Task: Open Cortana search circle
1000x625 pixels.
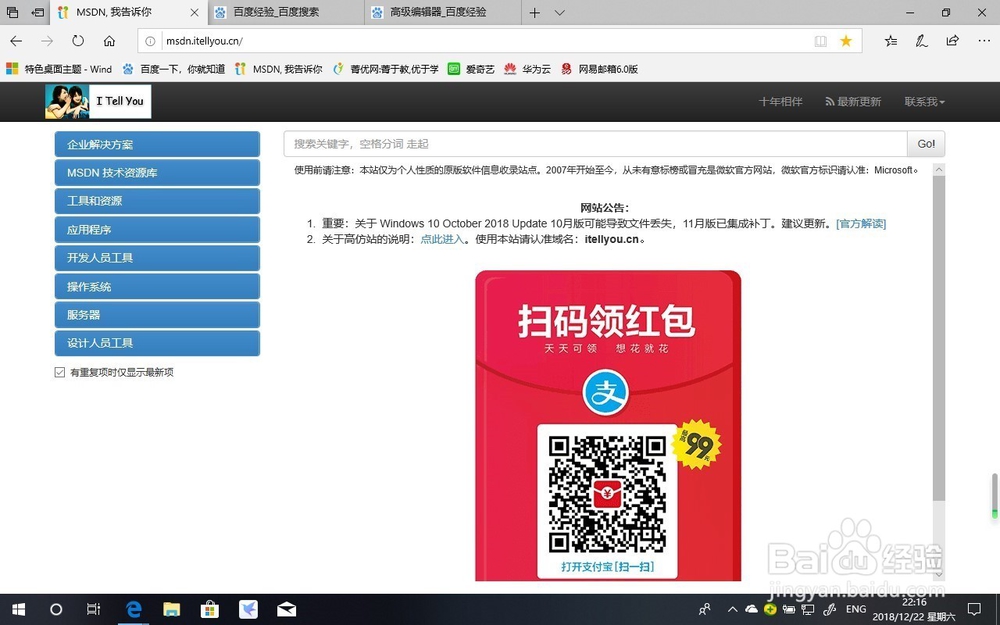Action: point(56,609)
